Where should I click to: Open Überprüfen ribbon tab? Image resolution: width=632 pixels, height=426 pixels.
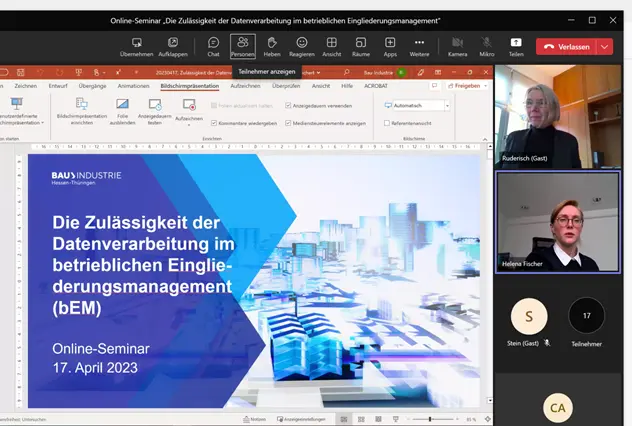286,86
